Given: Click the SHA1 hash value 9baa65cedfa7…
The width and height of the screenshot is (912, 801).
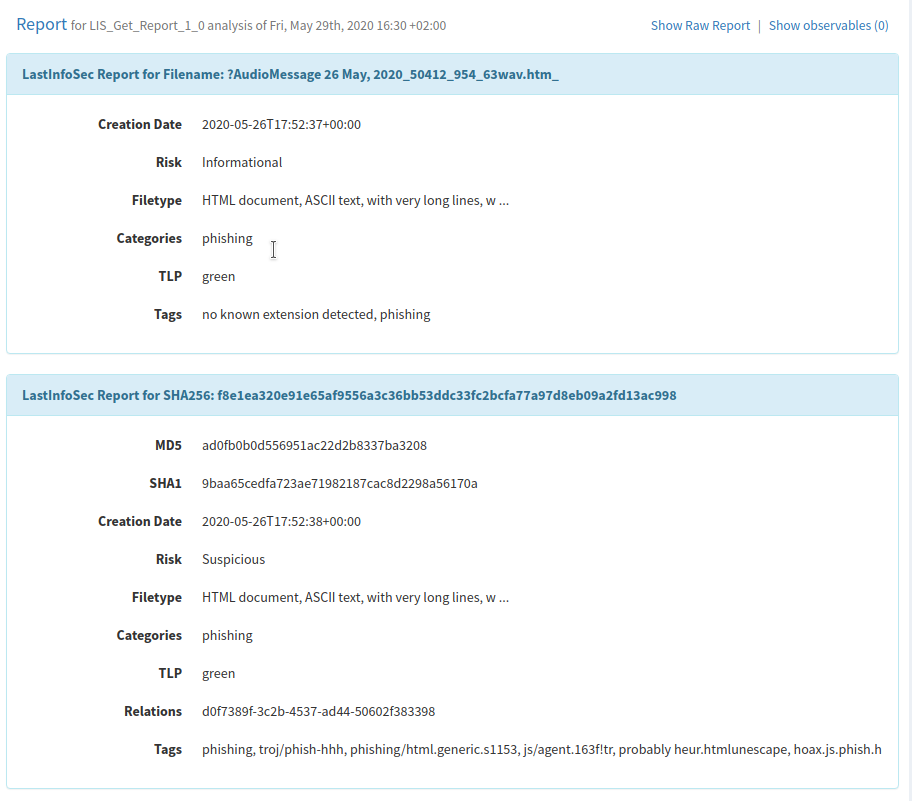Looking at the screenshot, I should [x=340, y=483].
